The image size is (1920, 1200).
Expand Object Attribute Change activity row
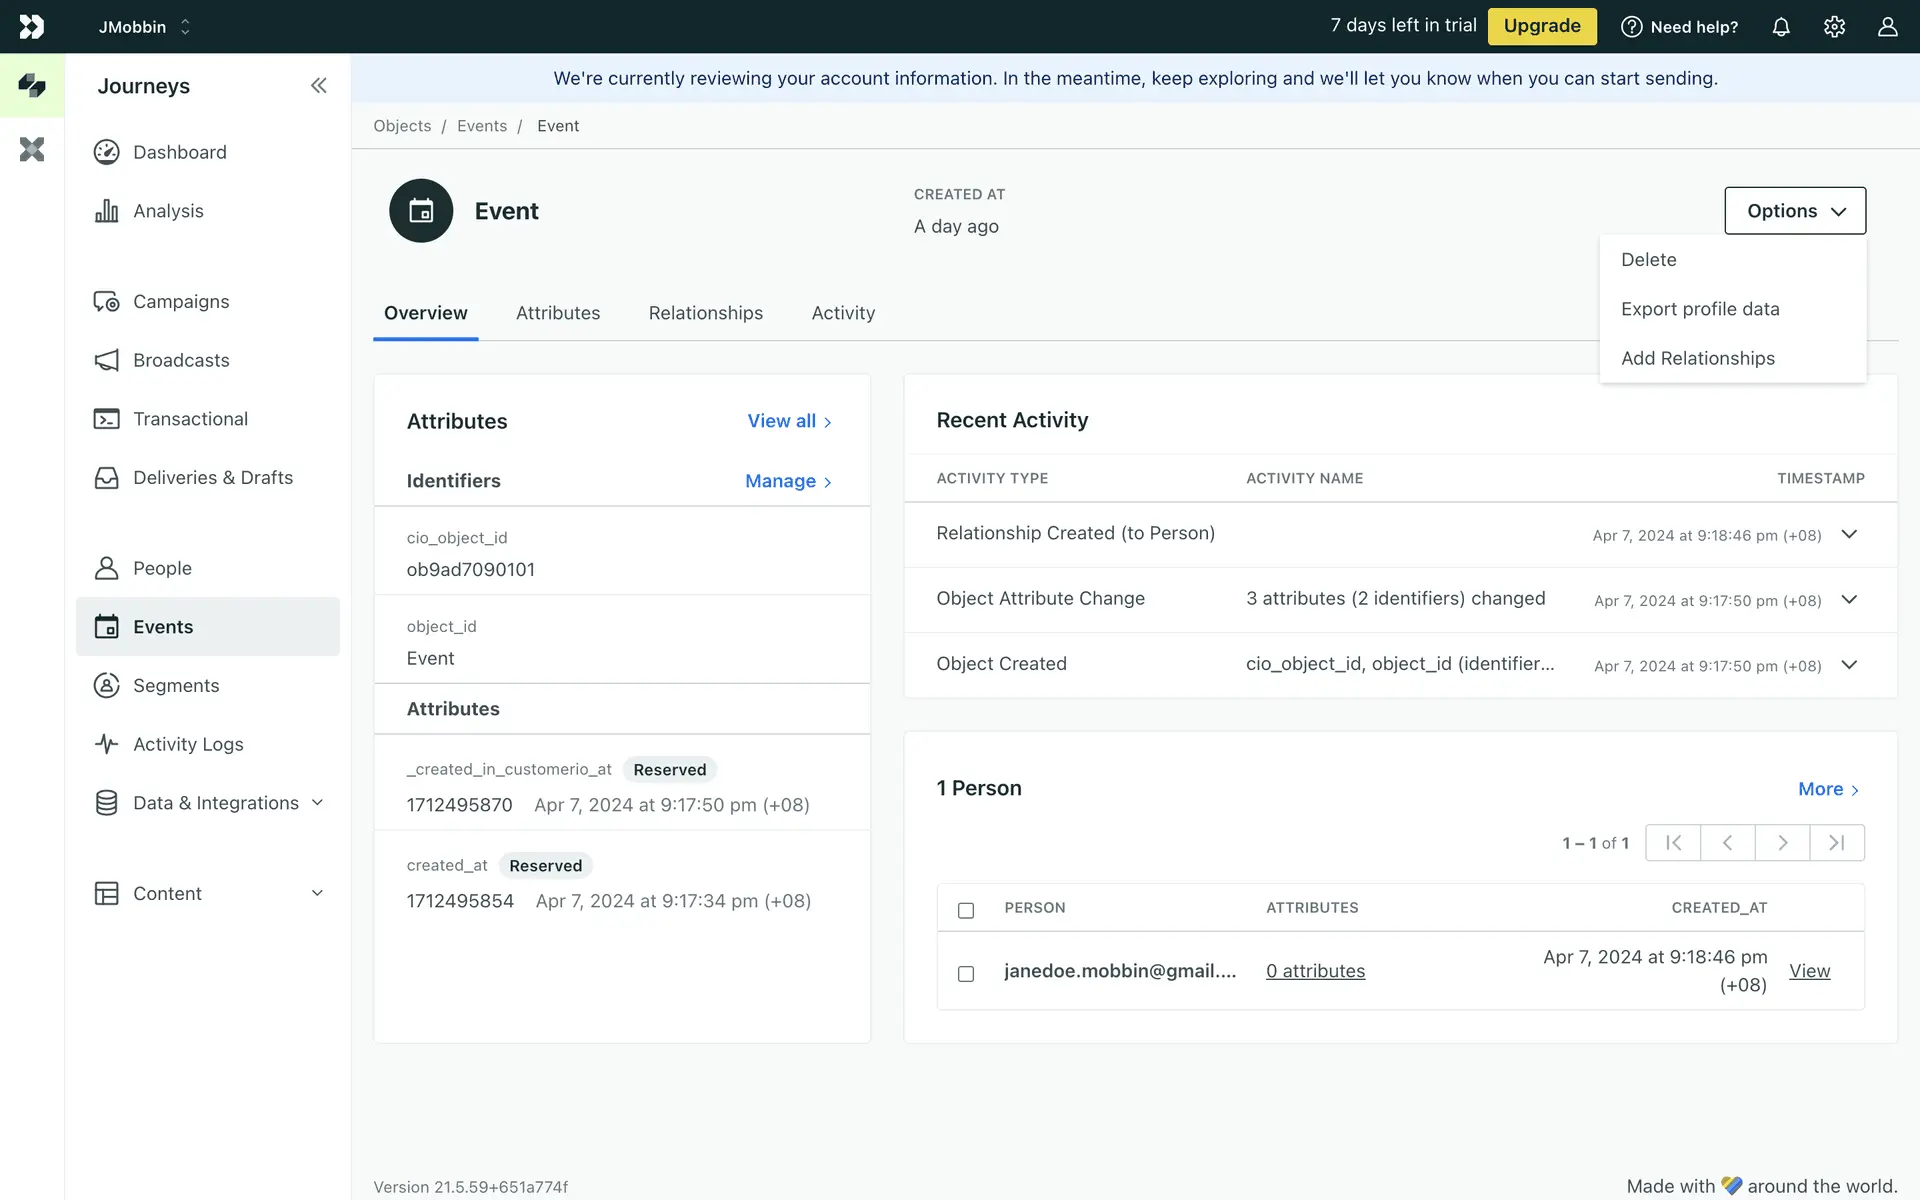tap(1849, 599)
